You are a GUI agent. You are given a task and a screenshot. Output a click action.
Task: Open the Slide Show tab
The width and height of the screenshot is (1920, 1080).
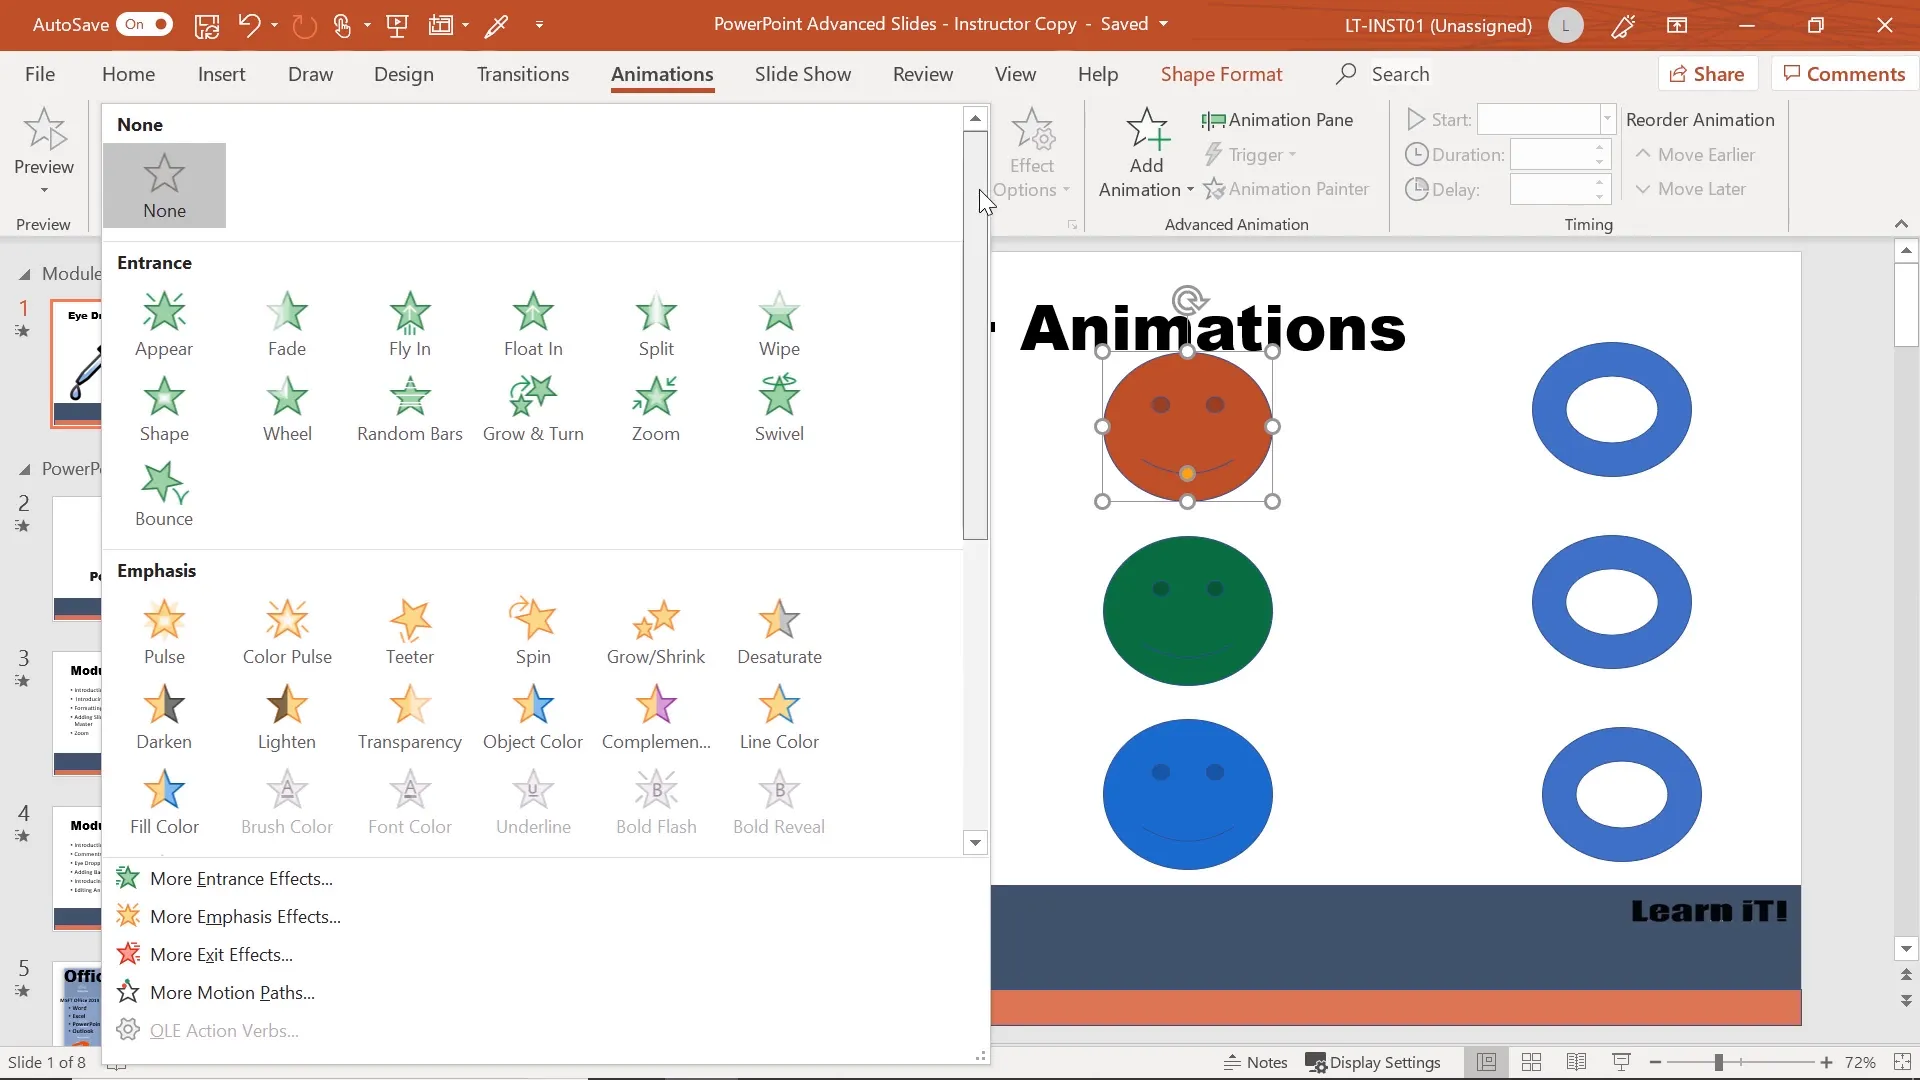(803, 74)
